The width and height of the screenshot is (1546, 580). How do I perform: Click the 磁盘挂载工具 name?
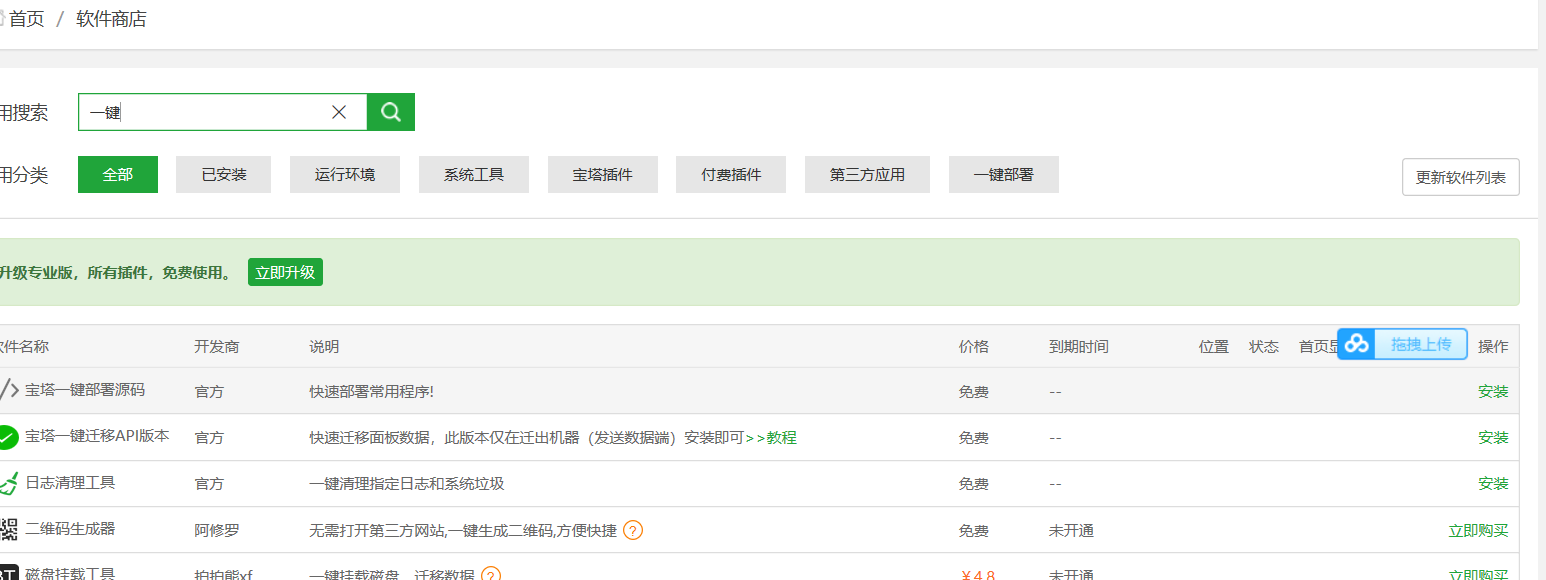(70, 573)
